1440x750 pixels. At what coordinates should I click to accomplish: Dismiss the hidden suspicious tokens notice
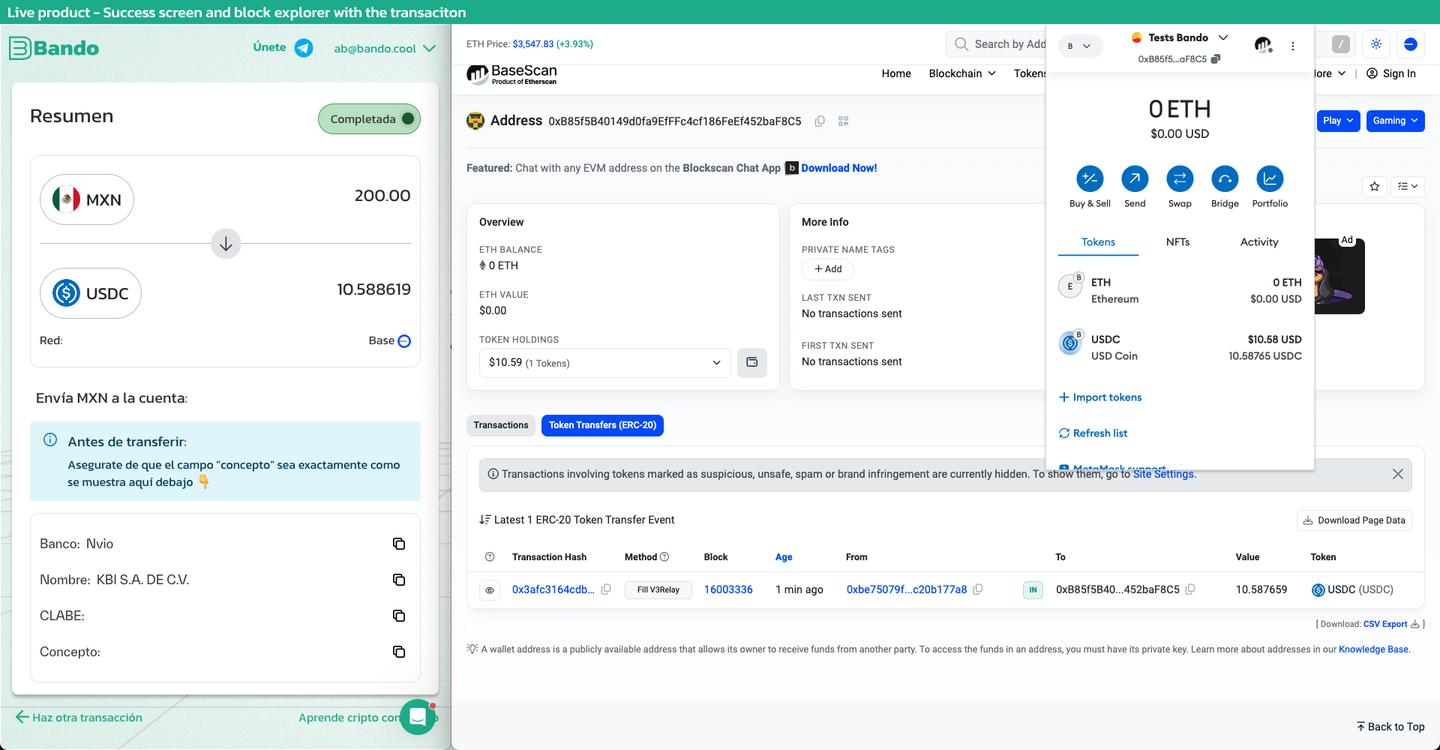[x=1398, y=474]
